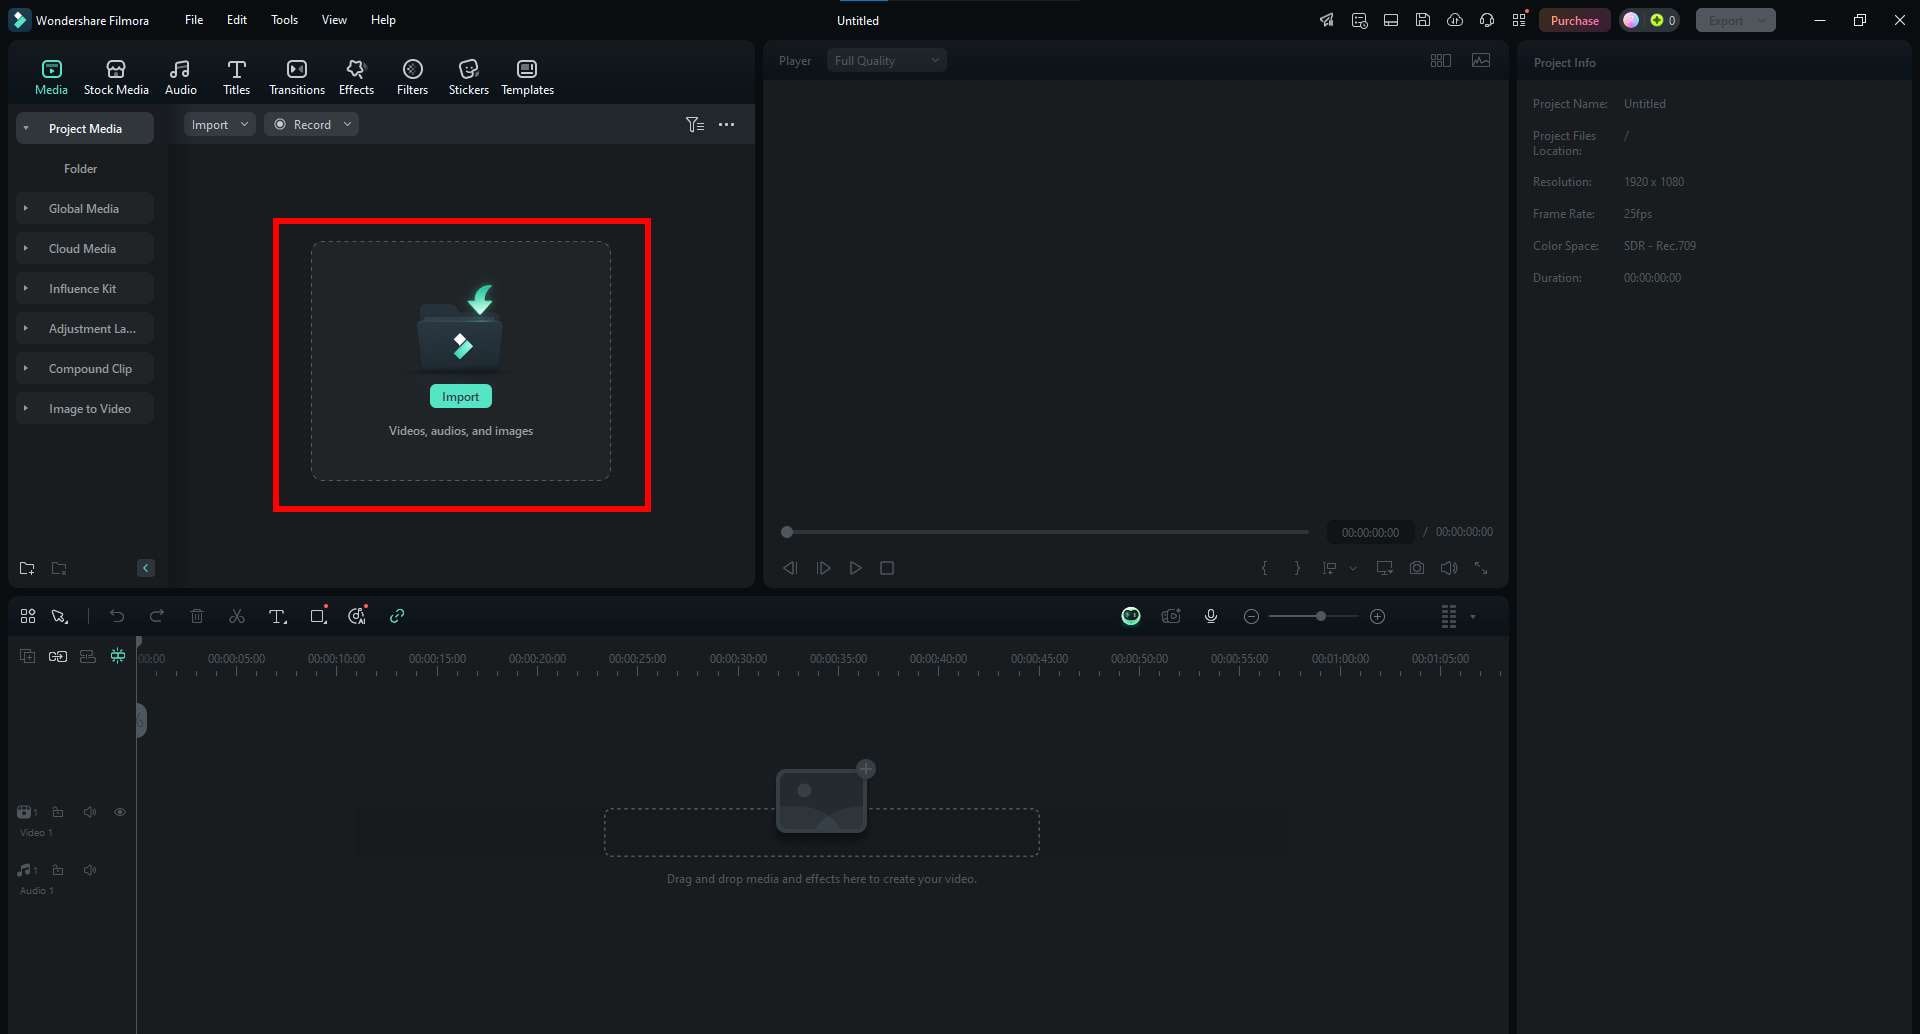Open the View menu
Viewport: 1920px width, 1034px height.
click(x=334, y=20)
